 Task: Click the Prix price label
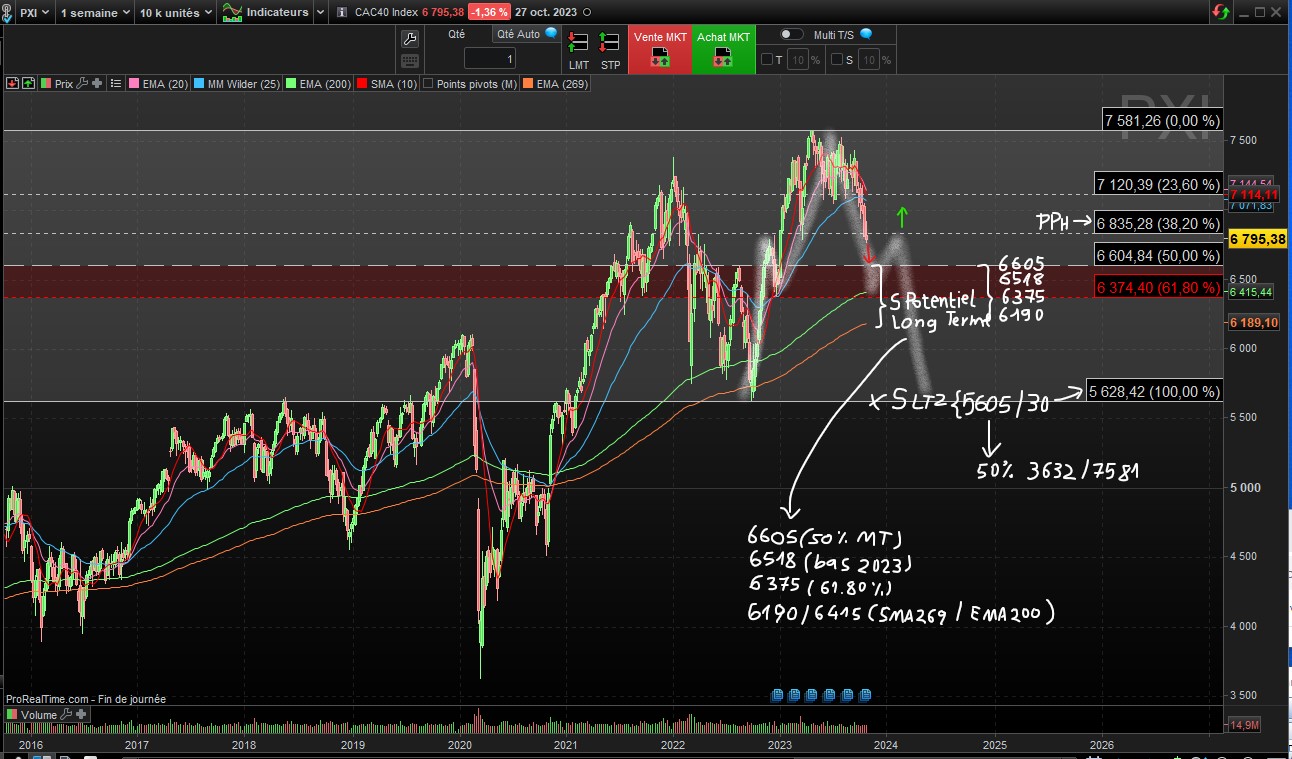pyautogui.click(x=63, y=85)
